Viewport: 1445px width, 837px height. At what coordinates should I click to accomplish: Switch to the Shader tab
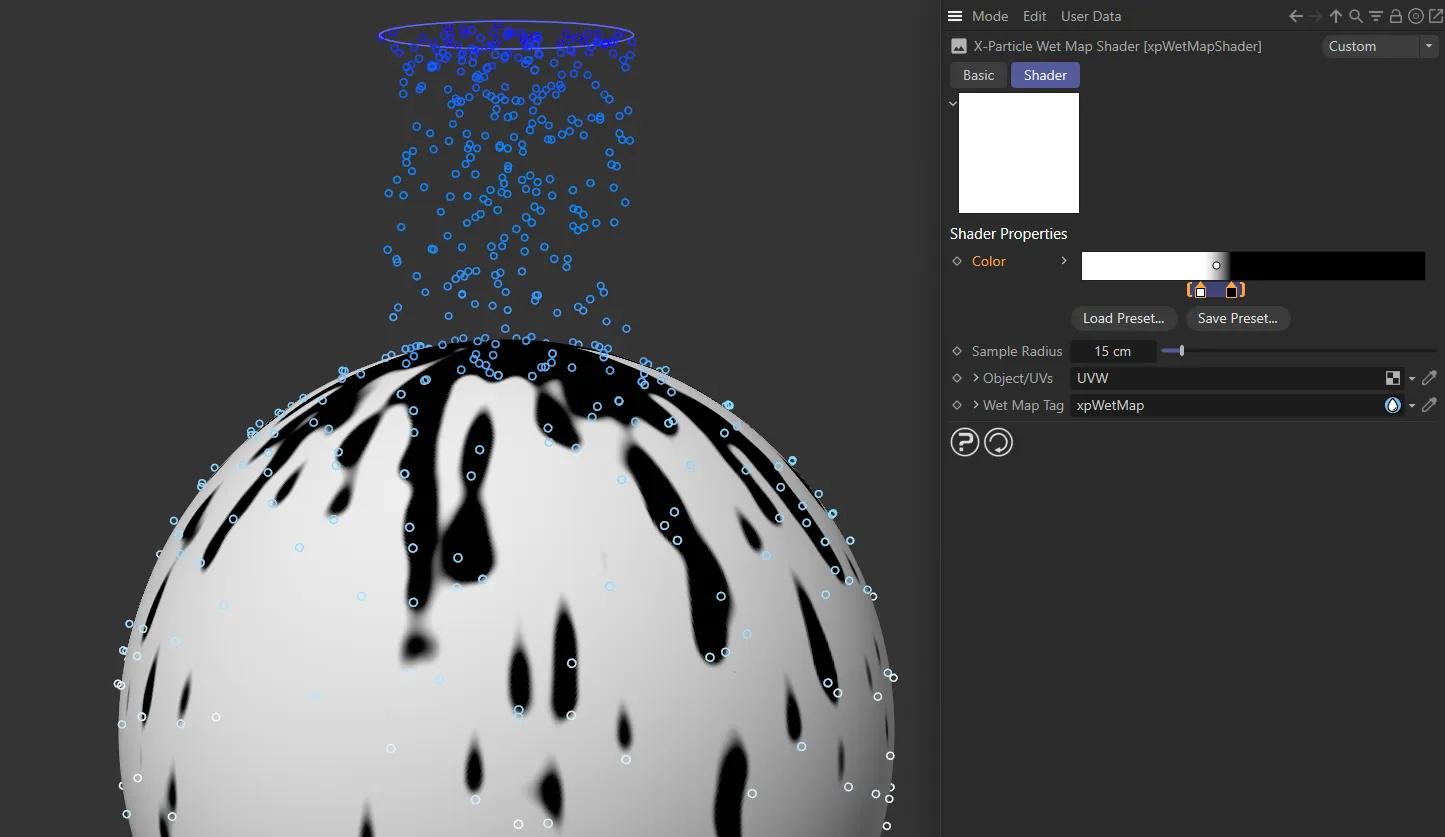1044,74
